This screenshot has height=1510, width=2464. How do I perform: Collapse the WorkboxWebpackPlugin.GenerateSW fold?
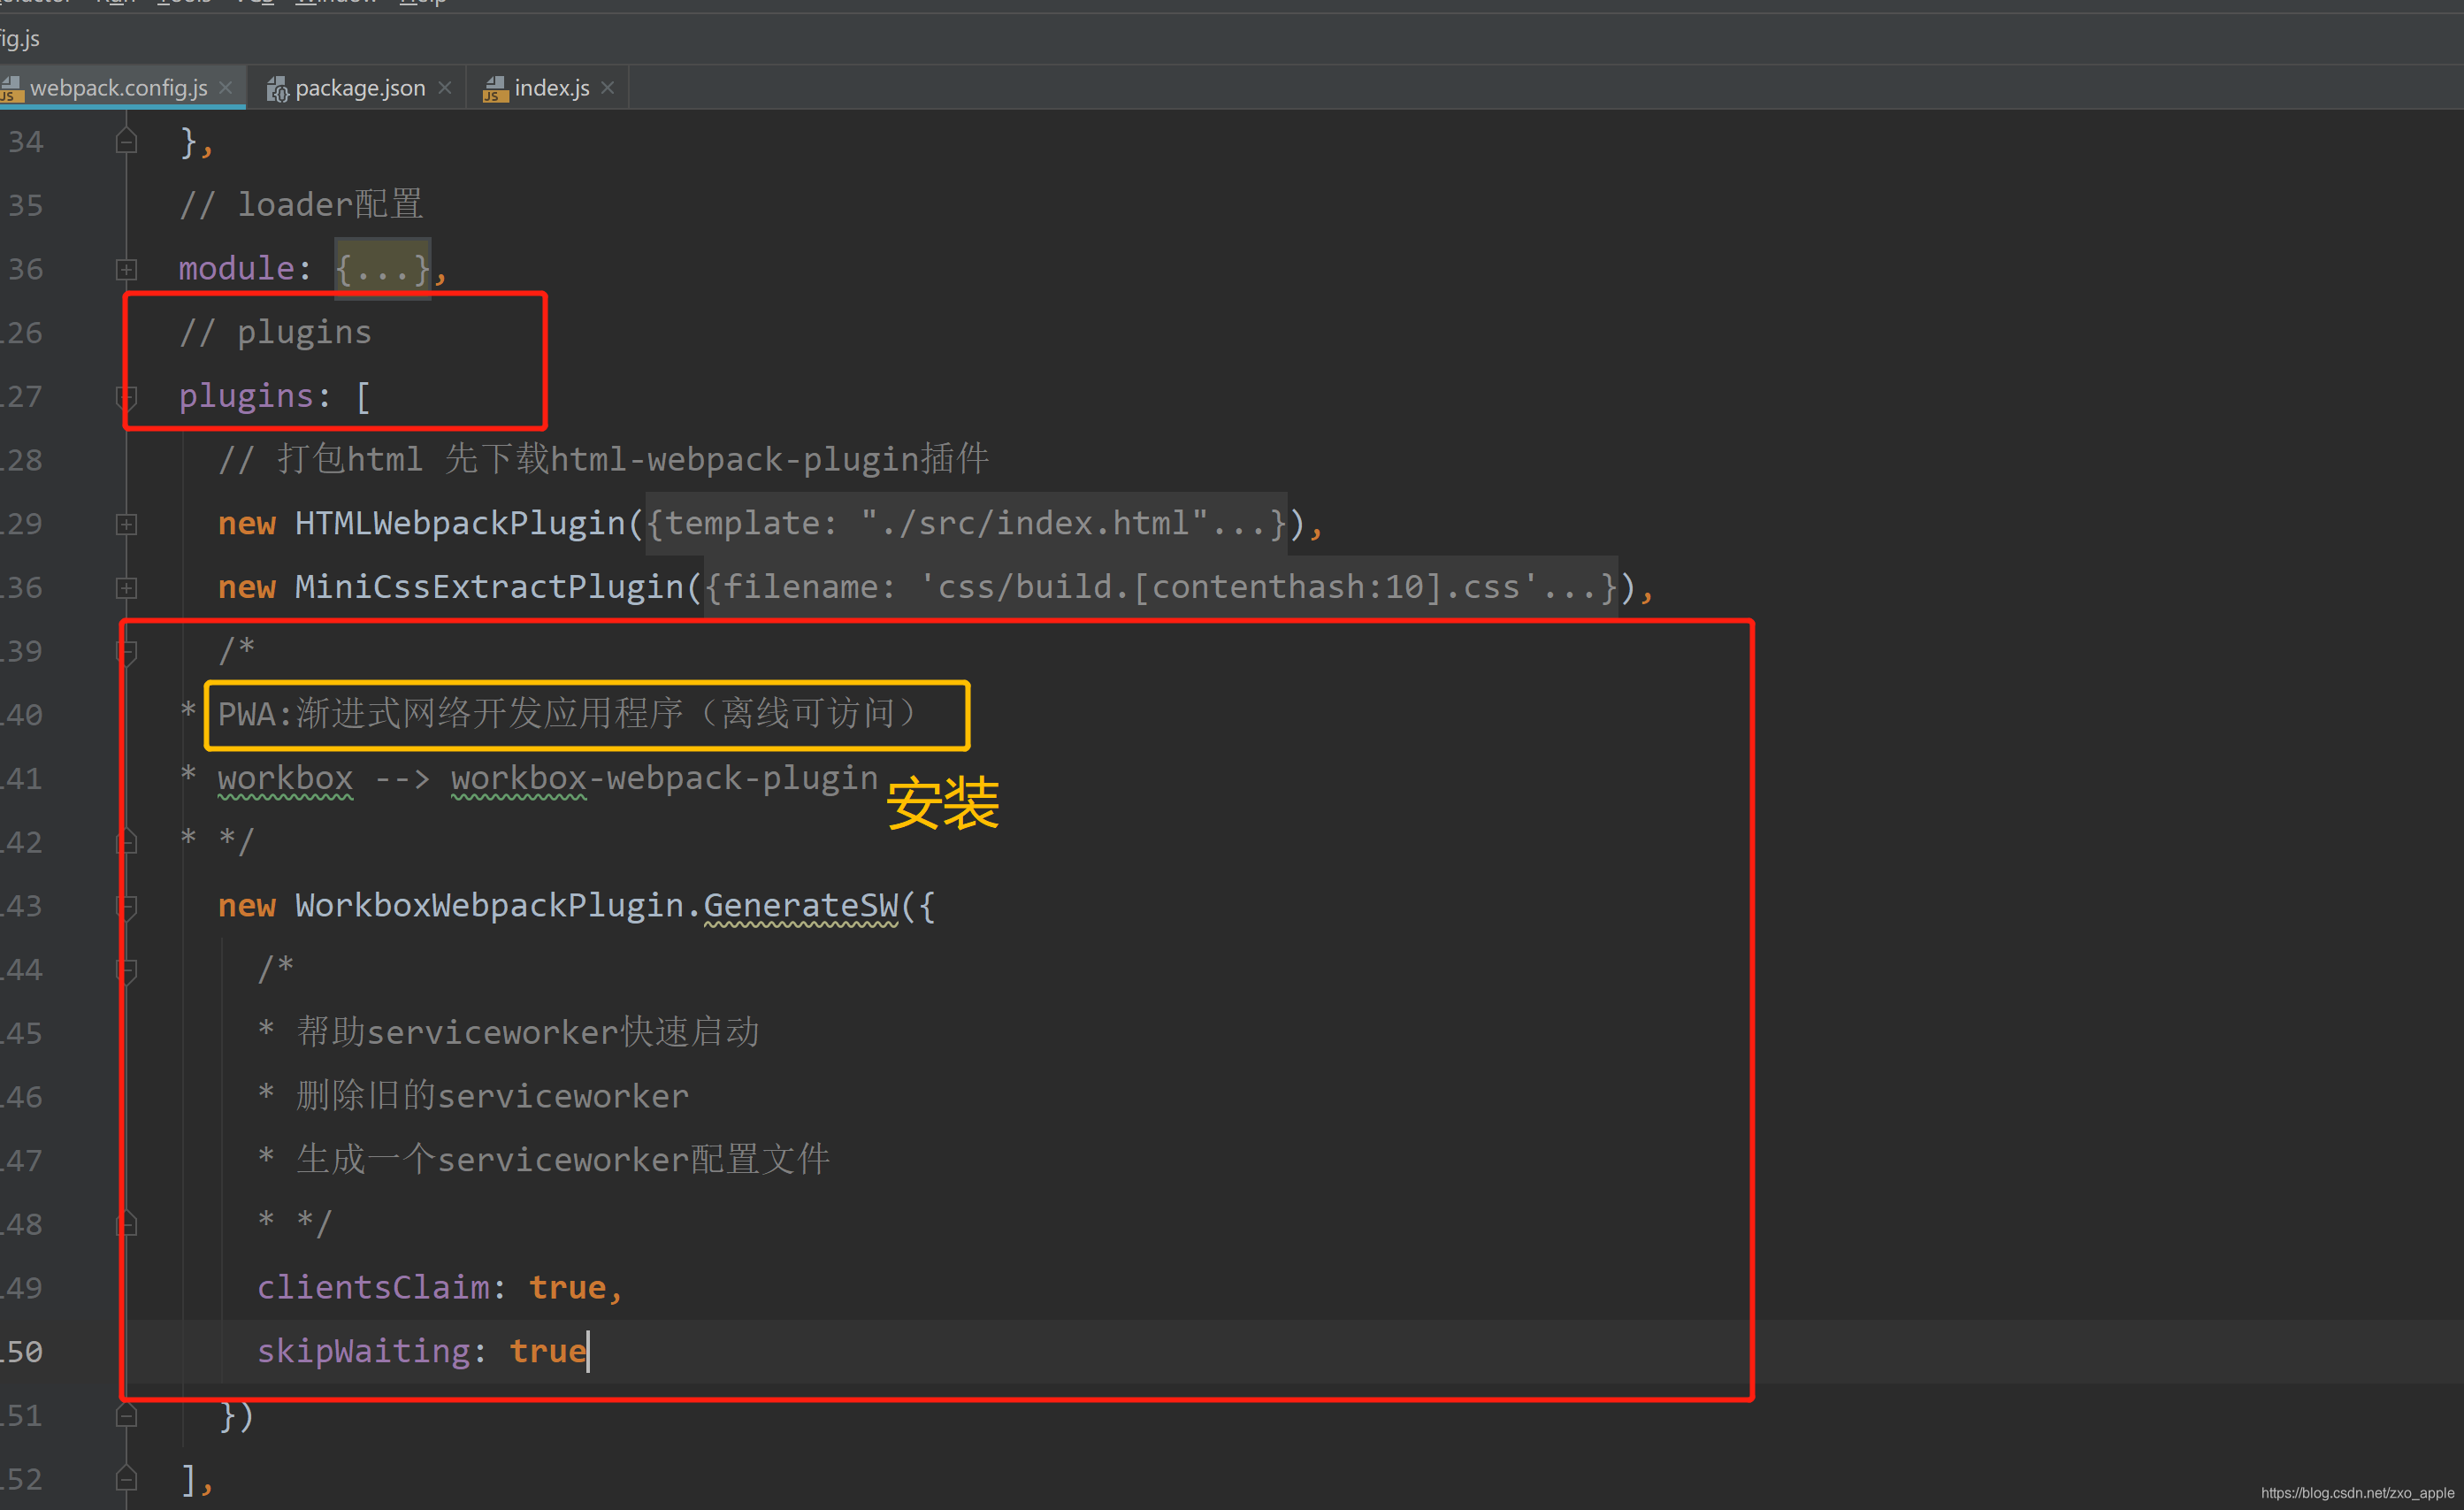click(126, 907)
